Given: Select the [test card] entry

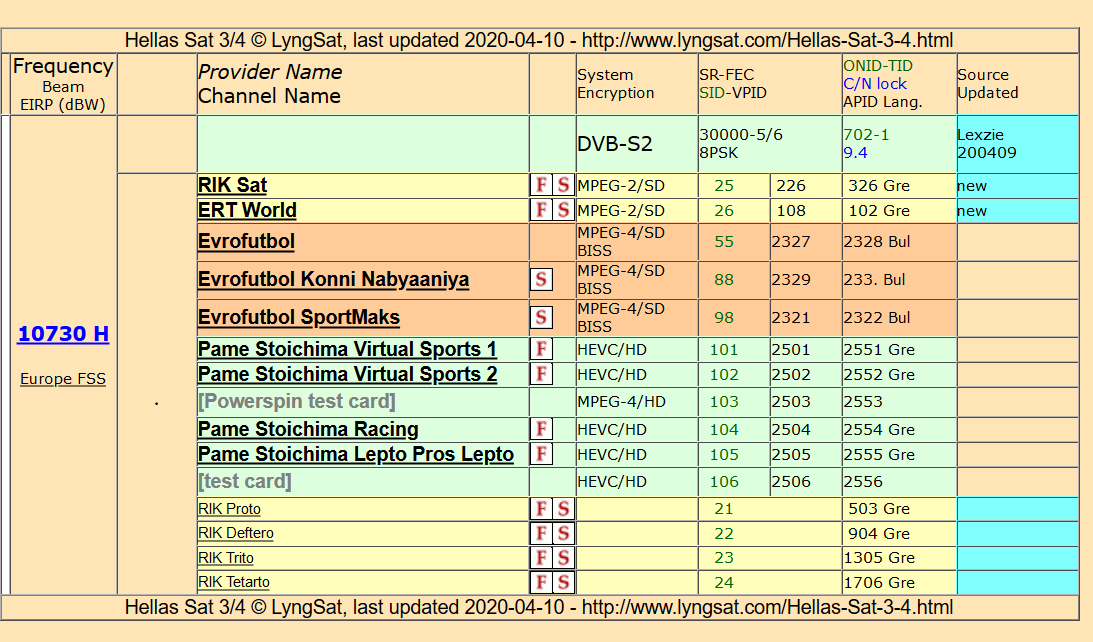Looking at the screenshot, I should tap(245, 482).
